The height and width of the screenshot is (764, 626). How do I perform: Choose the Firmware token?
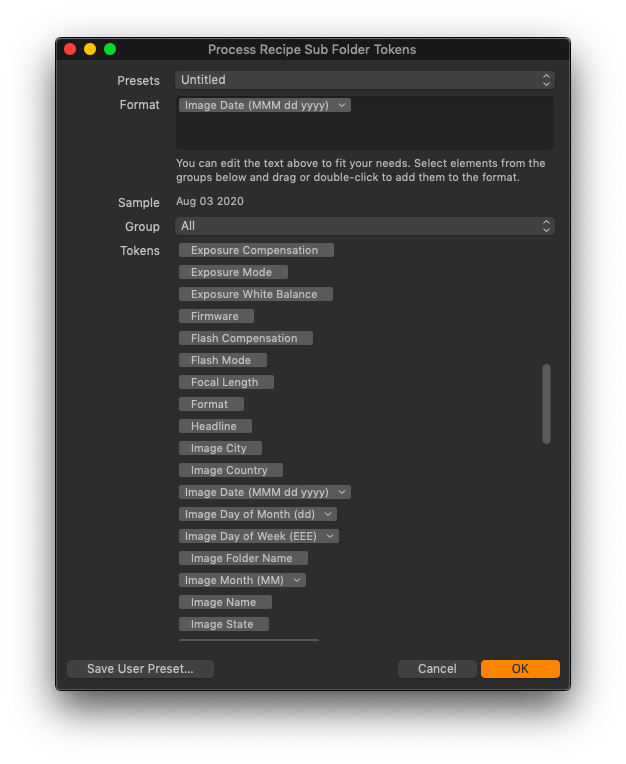(216, 316)
